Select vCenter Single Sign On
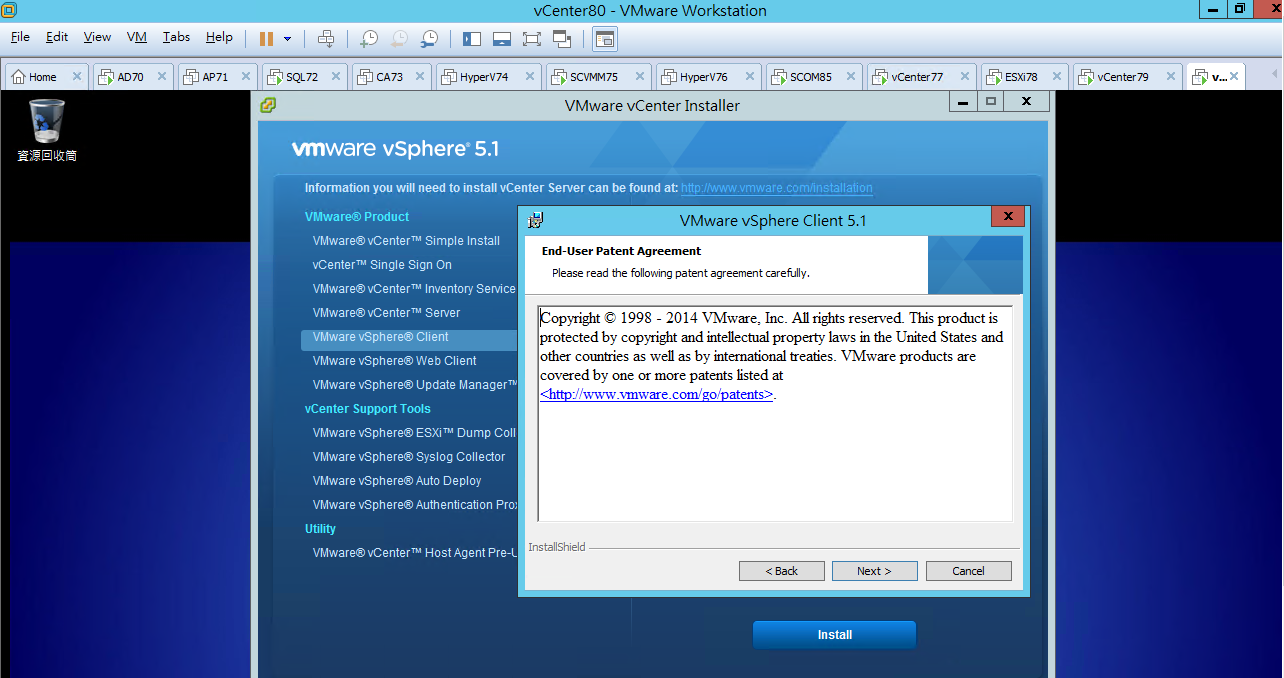1284x678 pixels. 382,265
